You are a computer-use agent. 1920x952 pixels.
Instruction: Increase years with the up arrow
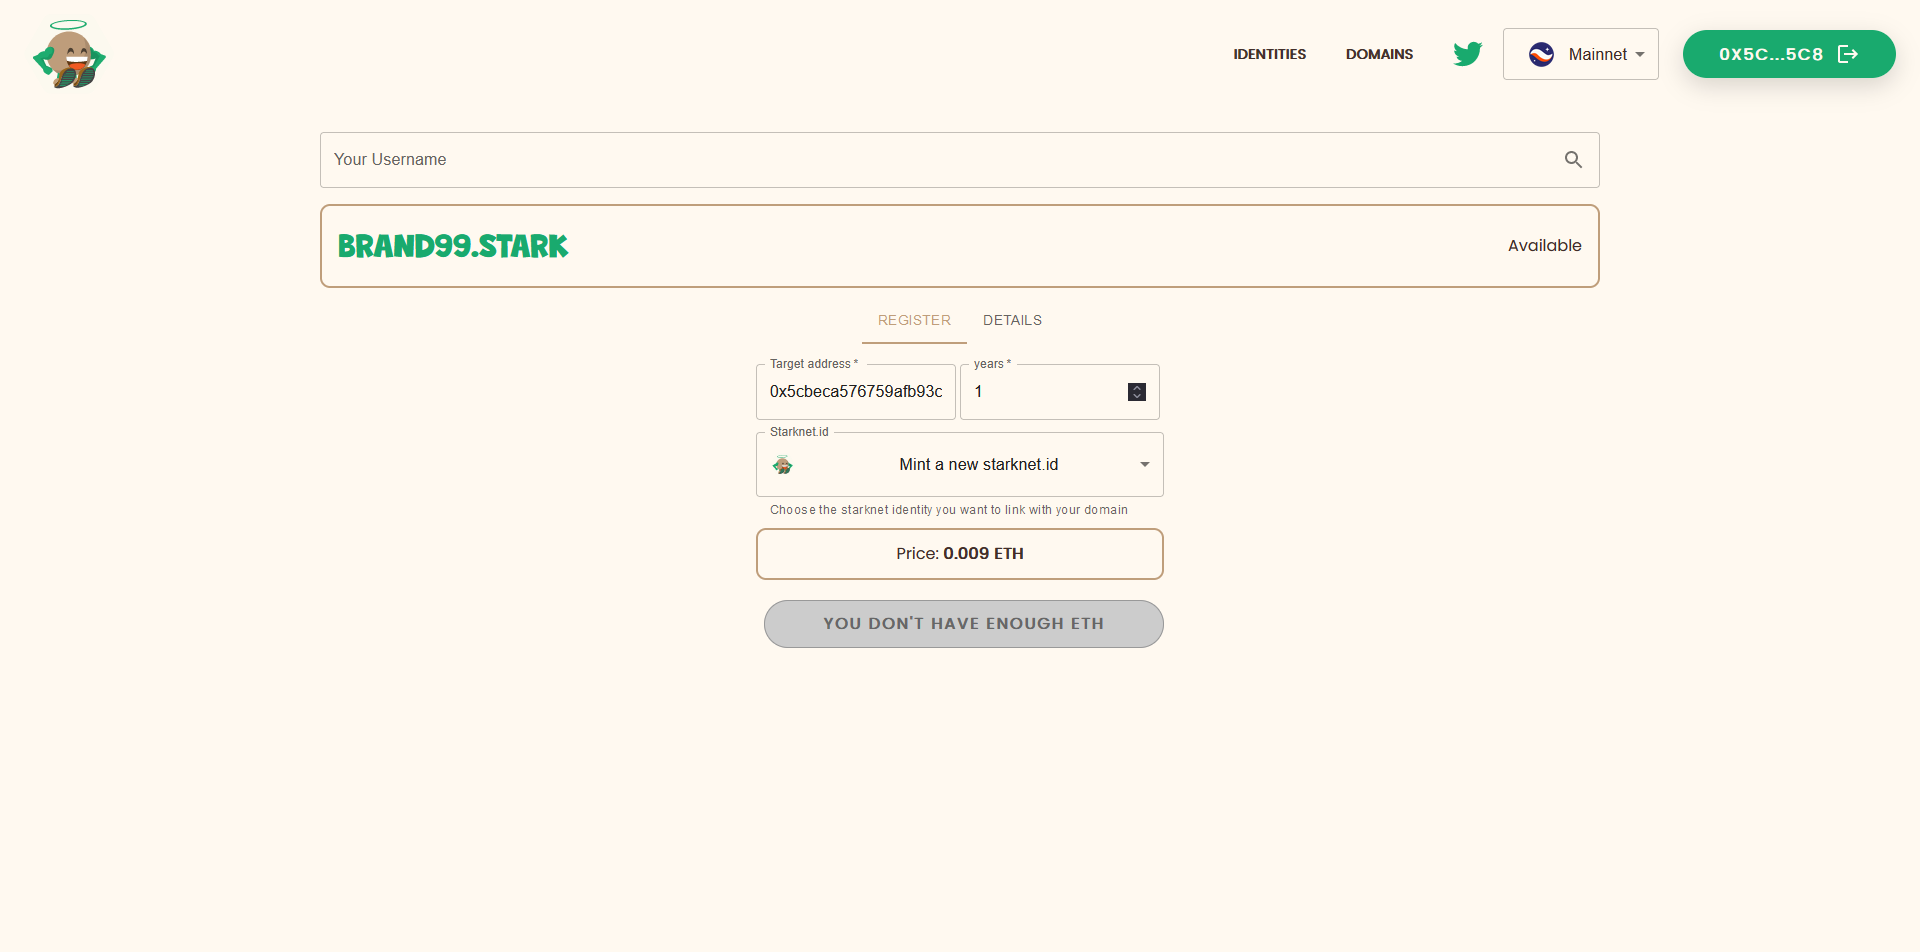click(x=1137, y=388)
